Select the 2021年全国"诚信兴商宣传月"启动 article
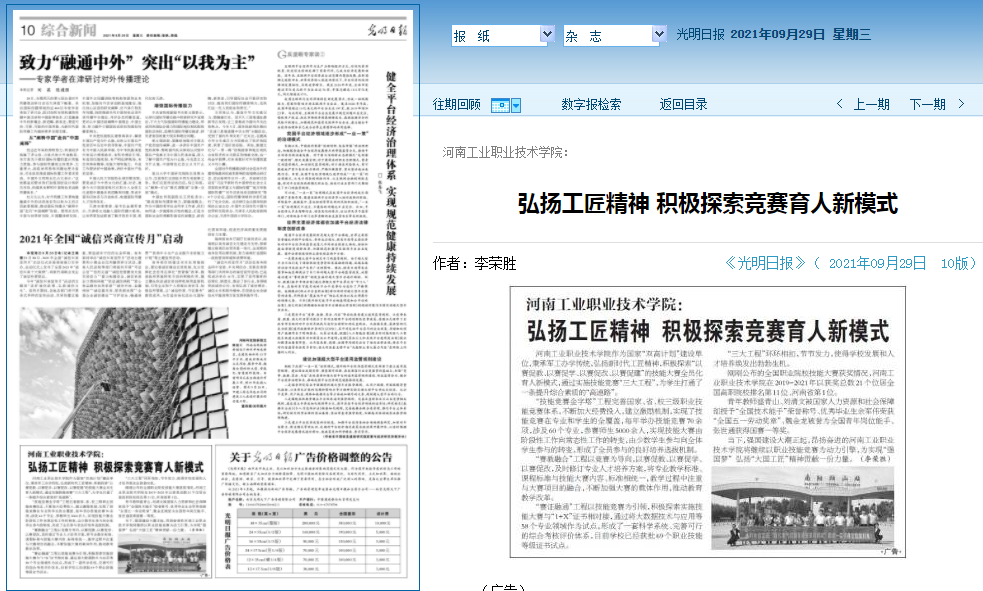This screenshot has height=591, width=983. [102, 238]
